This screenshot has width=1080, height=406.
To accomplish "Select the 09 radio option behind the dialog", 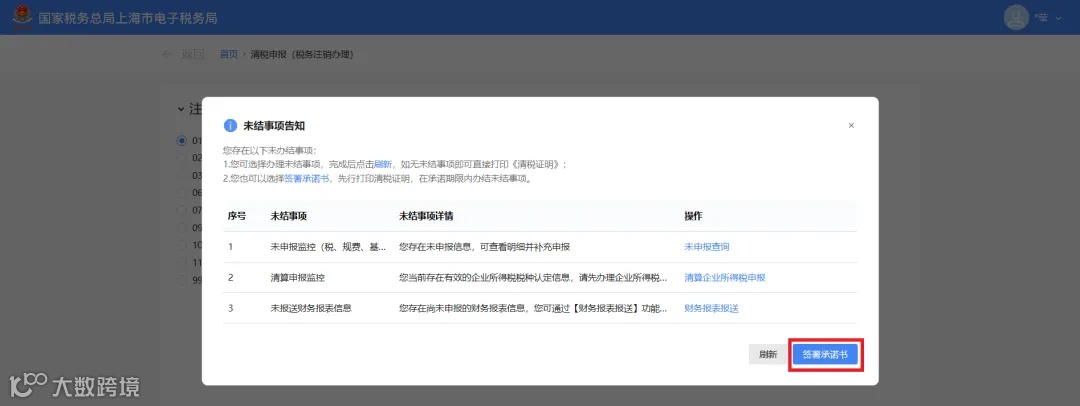I will pos(182,227).
